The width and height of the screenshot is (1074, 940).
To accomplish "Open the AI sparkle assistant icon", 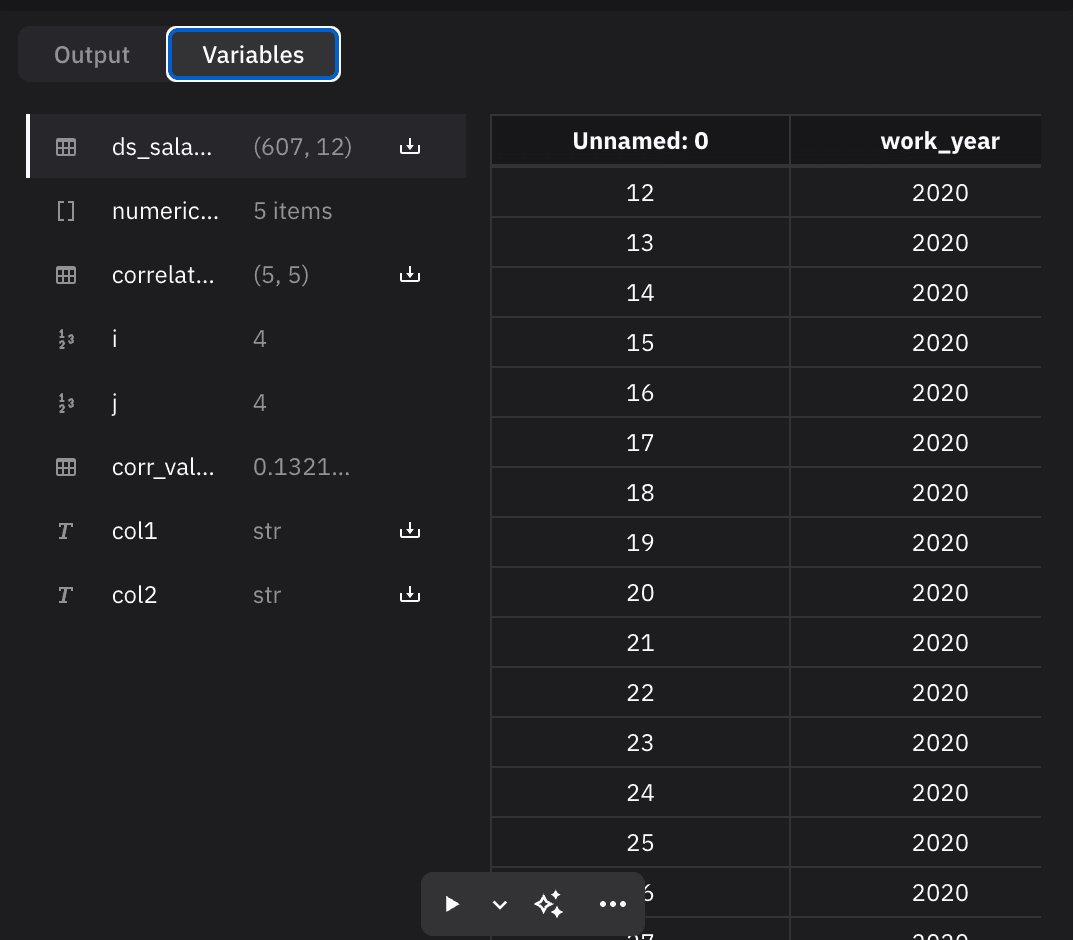I will [549, 904].
